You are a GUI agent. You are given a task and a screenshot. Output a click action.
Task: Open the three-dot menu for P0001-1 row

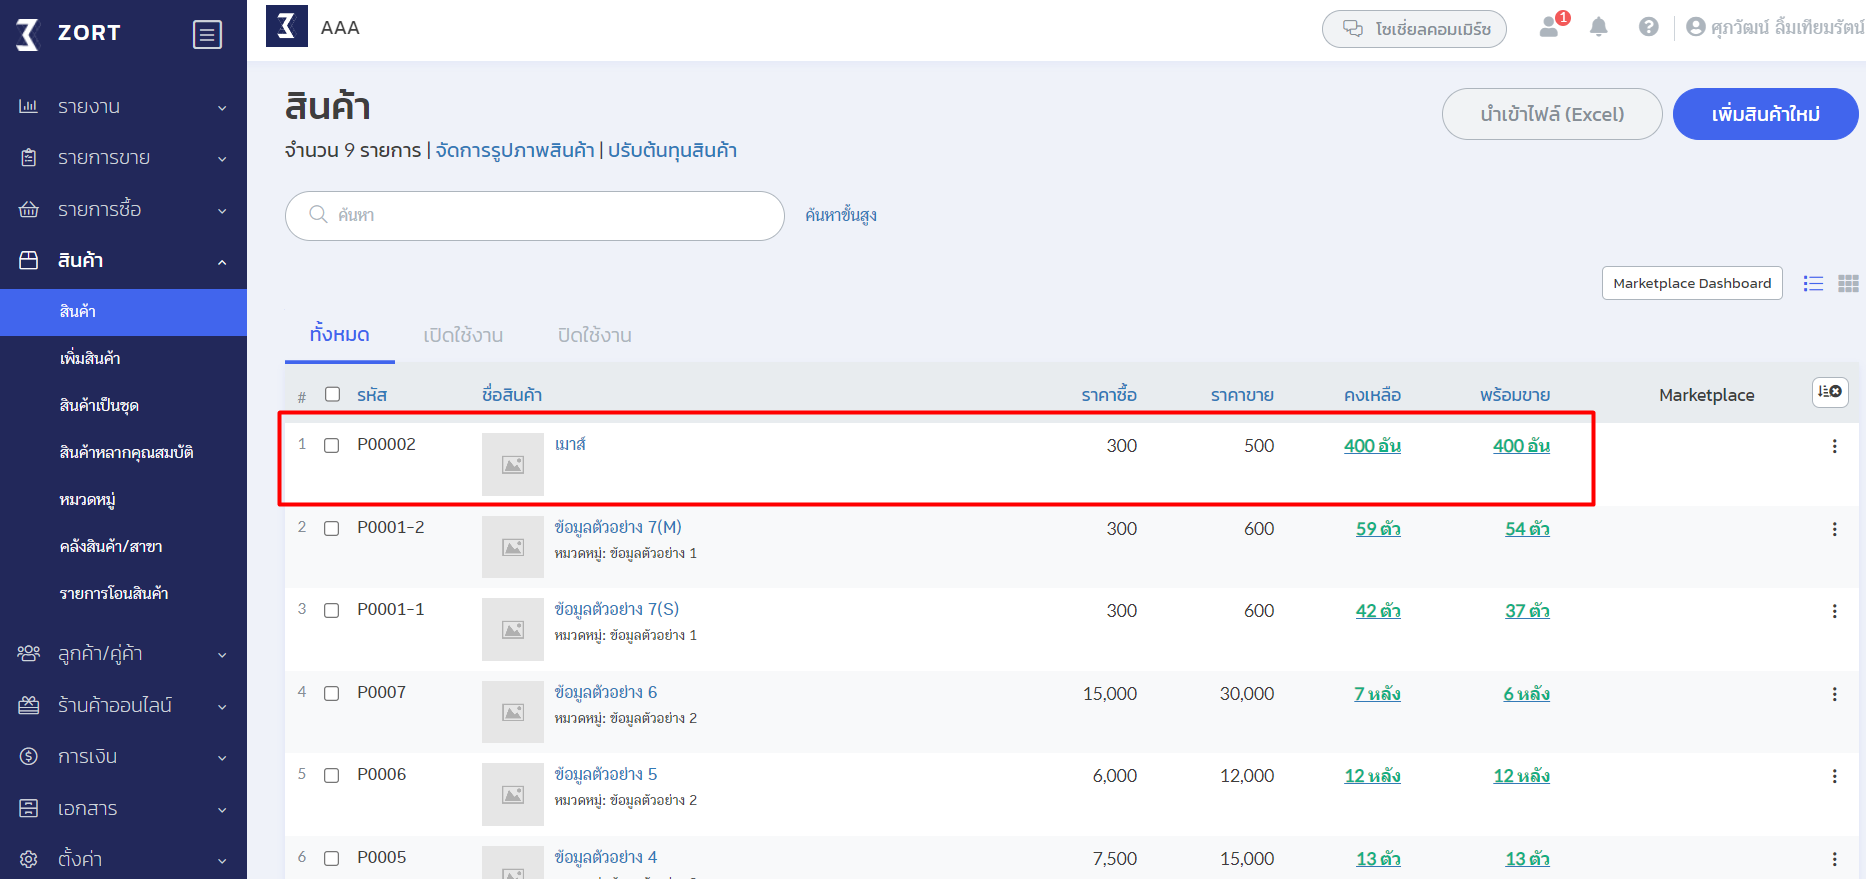pyautogui.click(x=1834, y=611)
